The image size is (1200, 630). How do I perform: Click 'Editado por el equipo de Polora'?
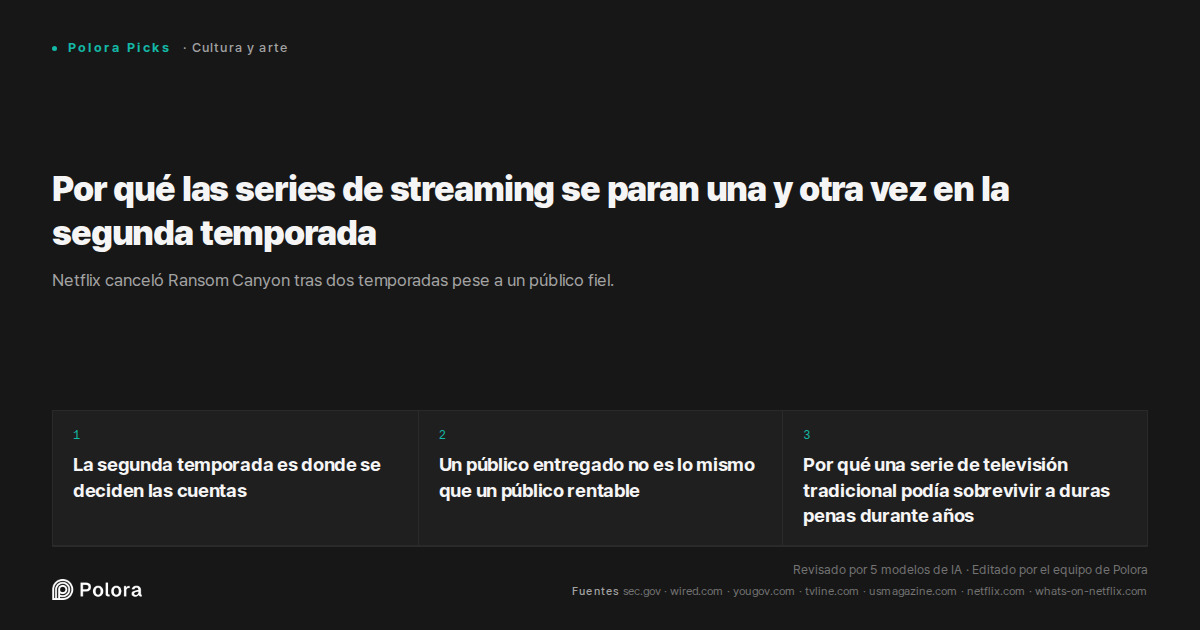[1060, 570]
